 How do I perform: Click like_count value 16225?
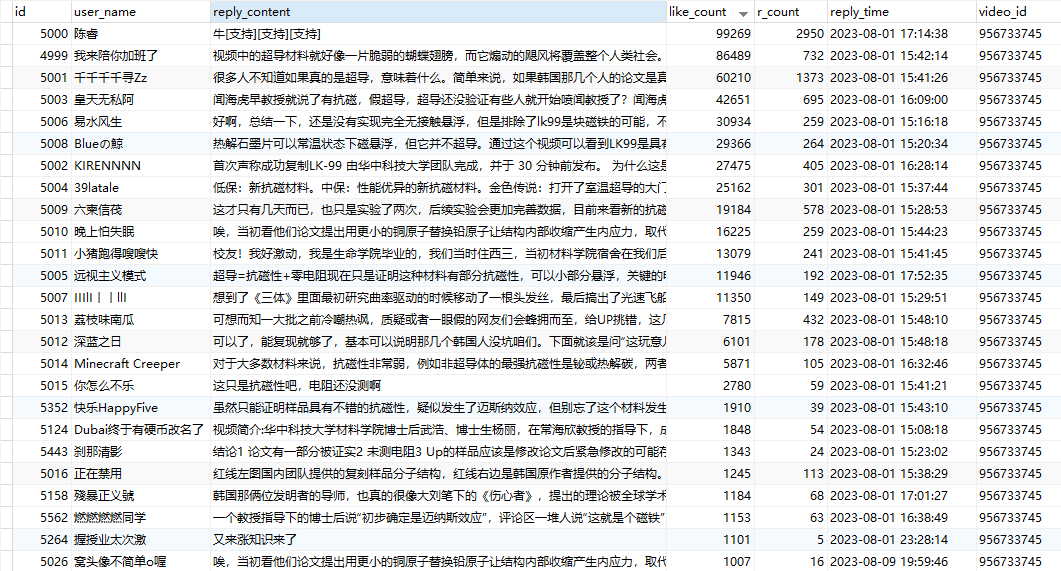pyautogui.click(x=733, y=231)
